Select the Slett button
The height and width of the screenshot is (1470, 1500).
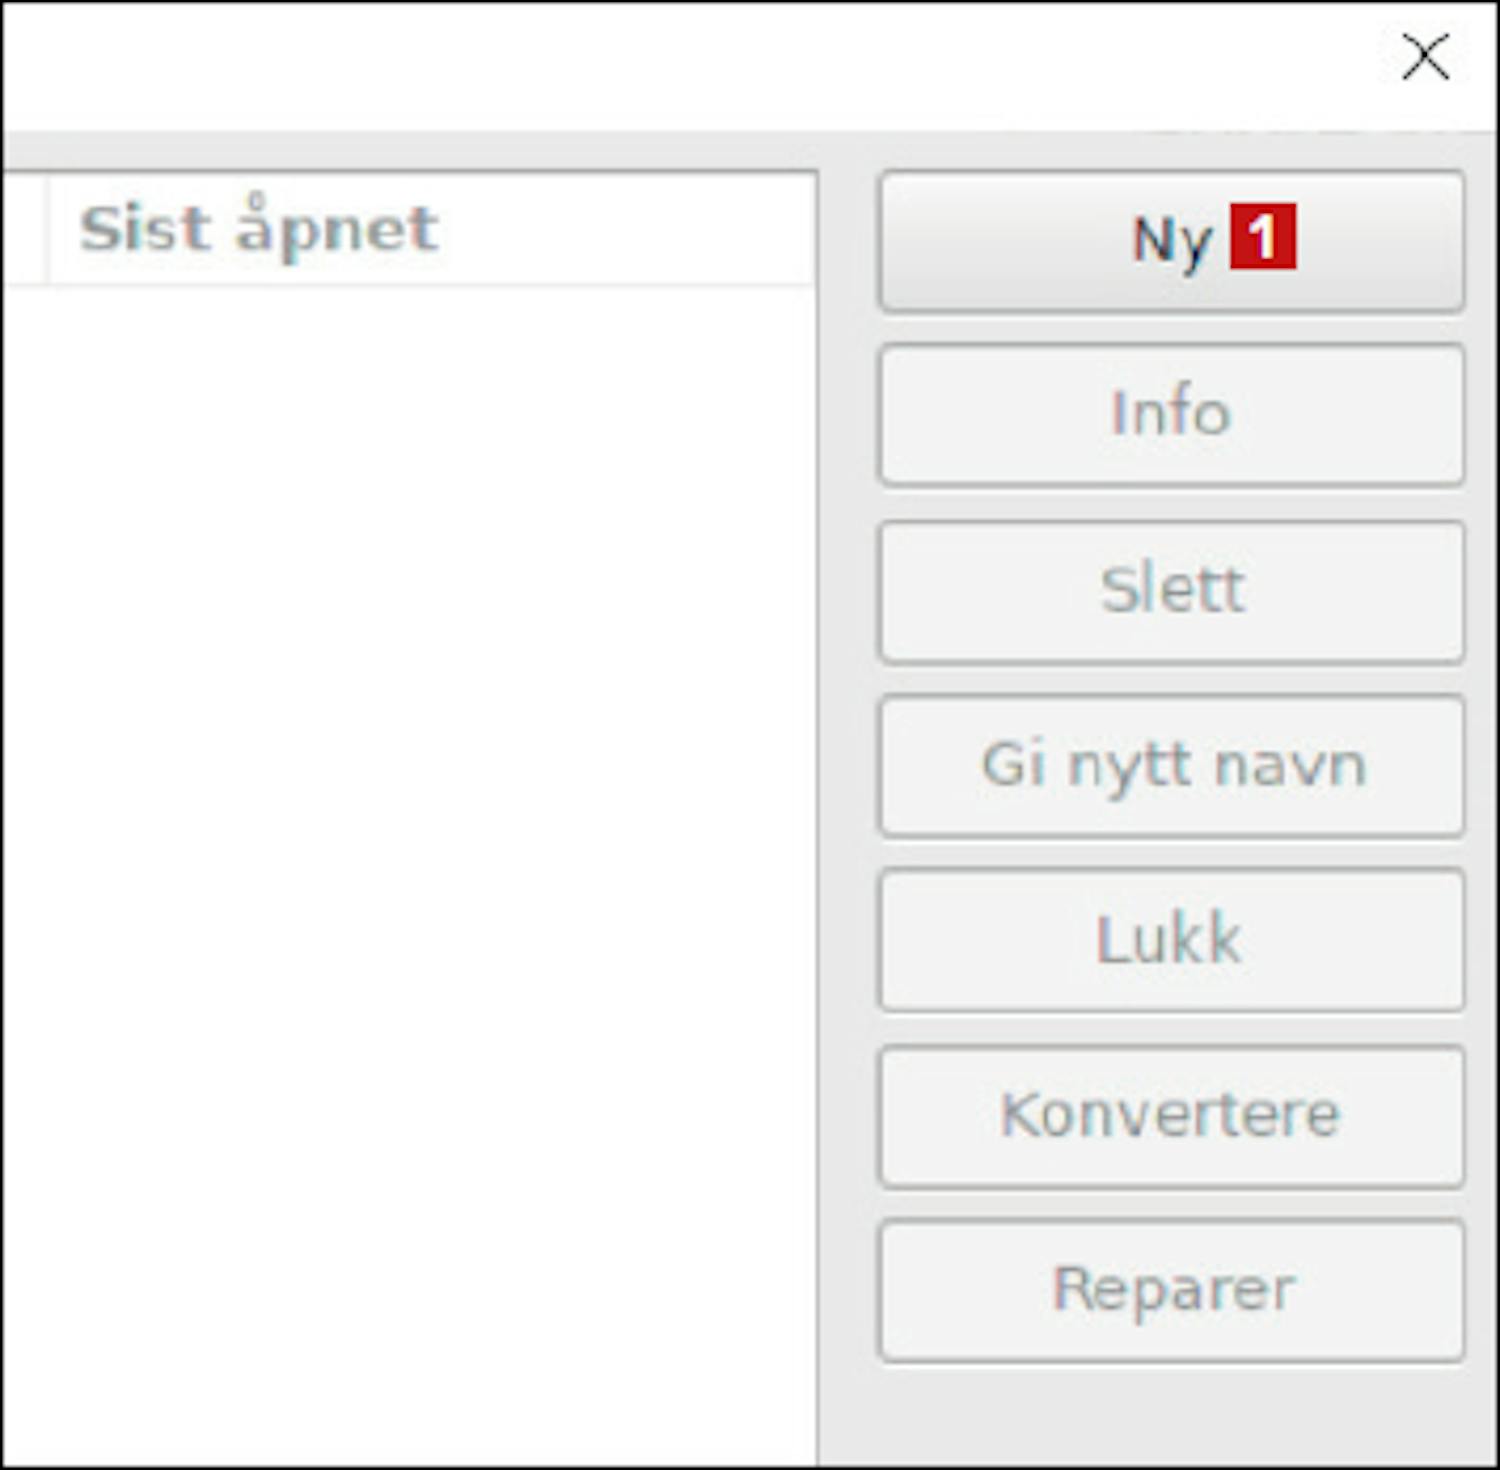point(1171,590)
